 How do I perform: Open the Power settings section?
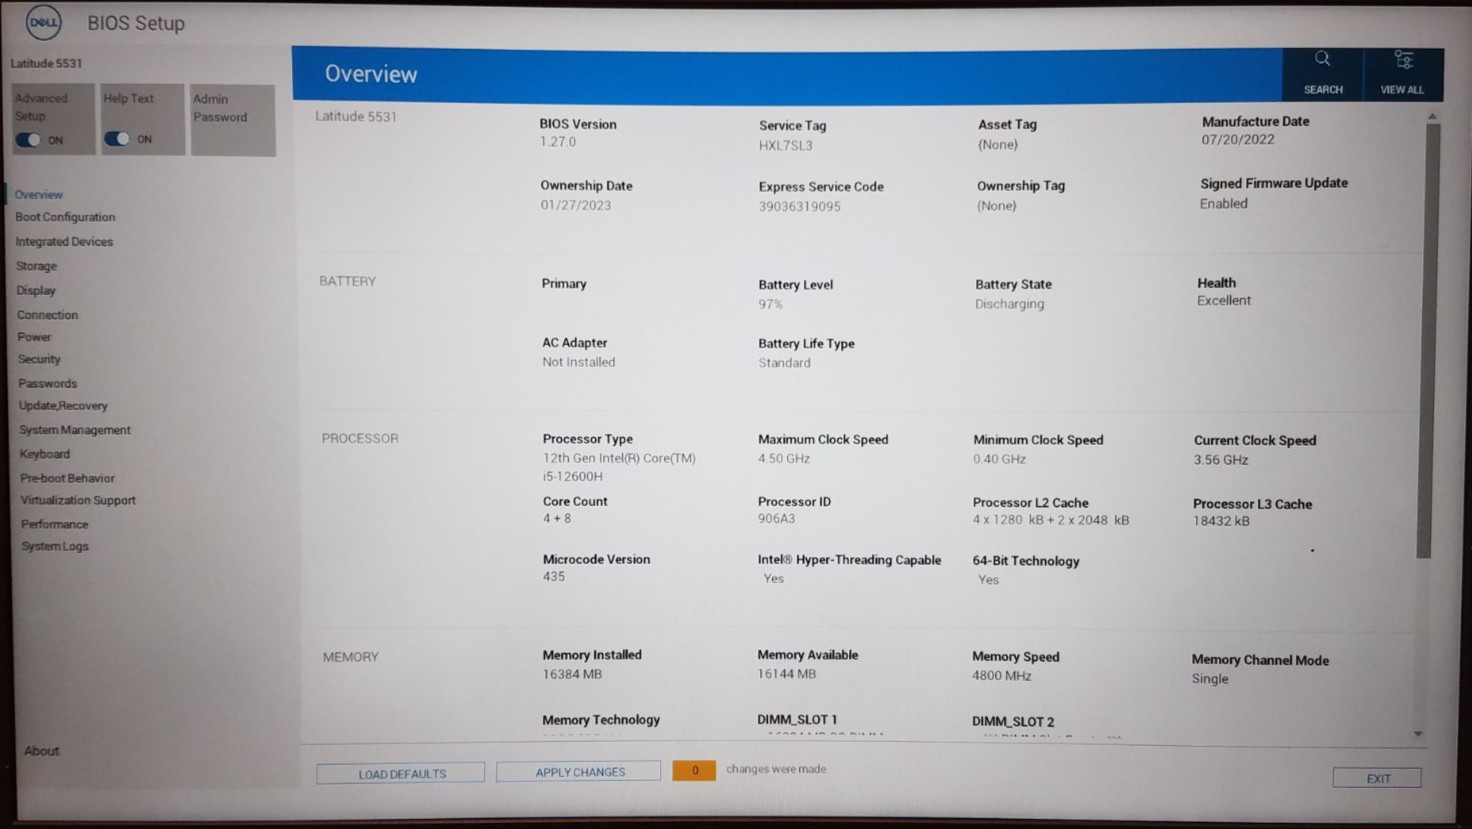pos(34,337)
